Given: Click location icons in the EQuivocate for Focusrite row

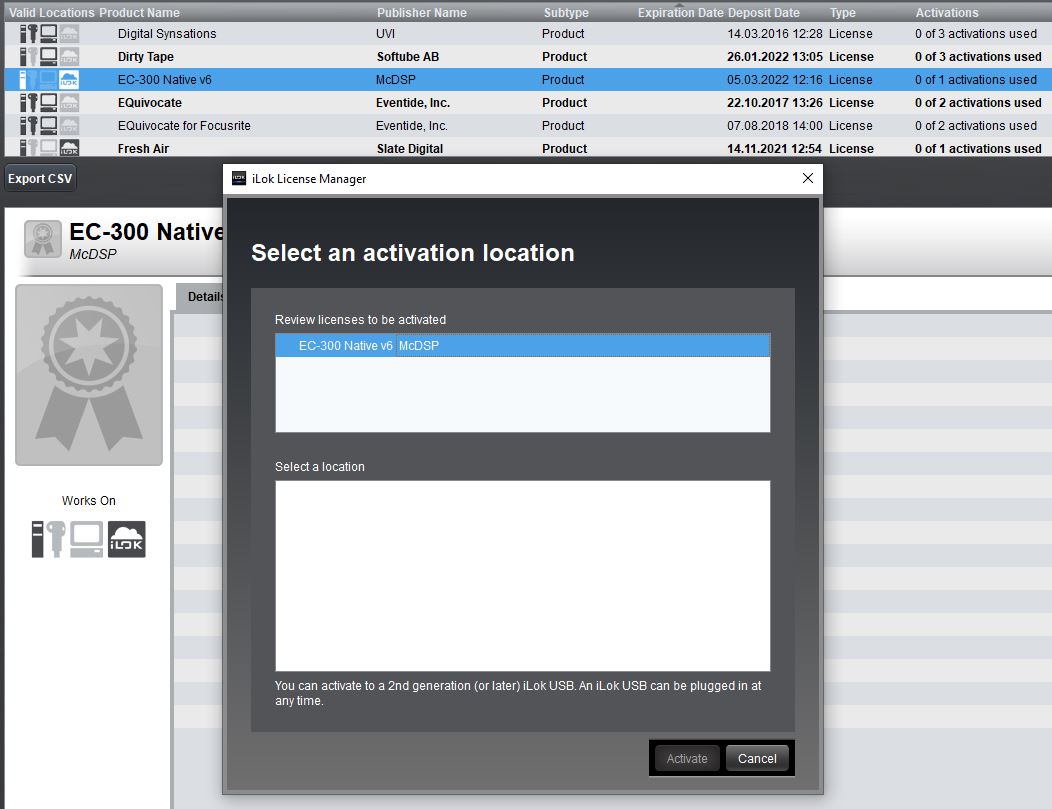Looking at the screenshot, I should coord(49,126).
